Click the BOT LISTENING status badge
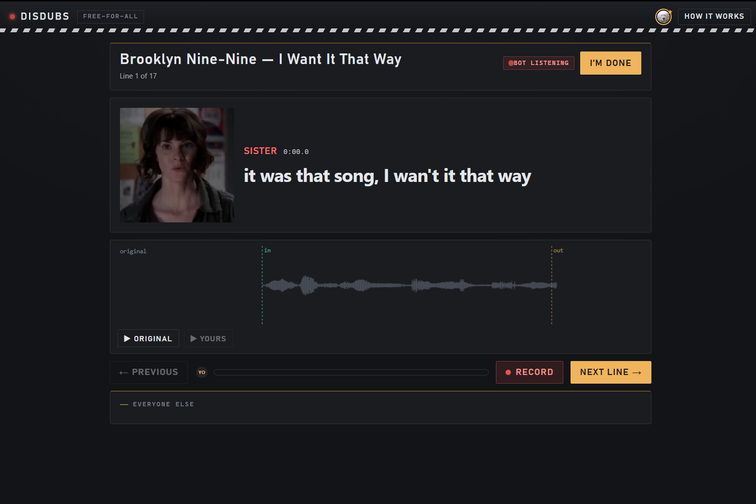Viewport: 756px width, 504px height. tap(539, 63)
